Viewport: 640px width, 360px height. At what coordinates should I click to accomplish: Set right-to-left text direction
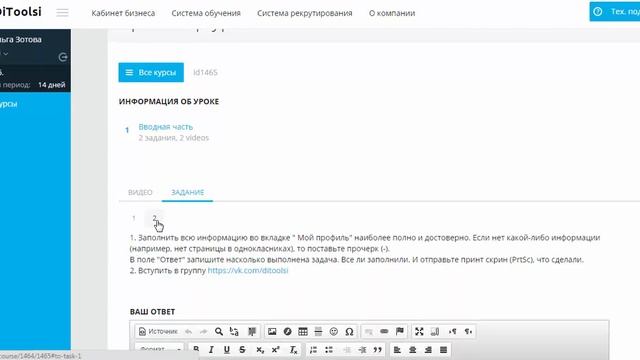tap(468, 331)
